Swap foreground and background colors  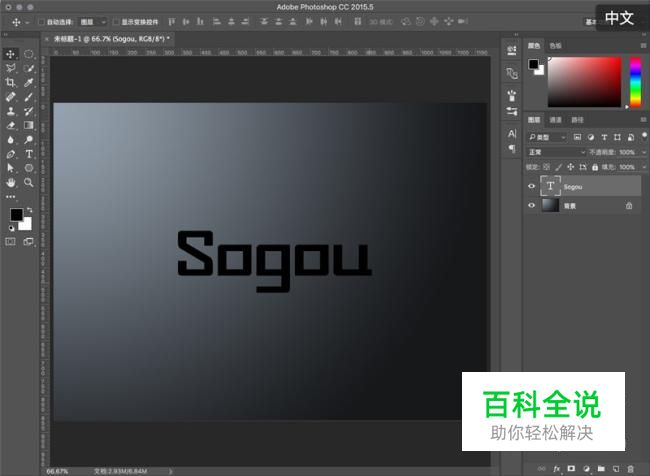click(x=29, y=210)
